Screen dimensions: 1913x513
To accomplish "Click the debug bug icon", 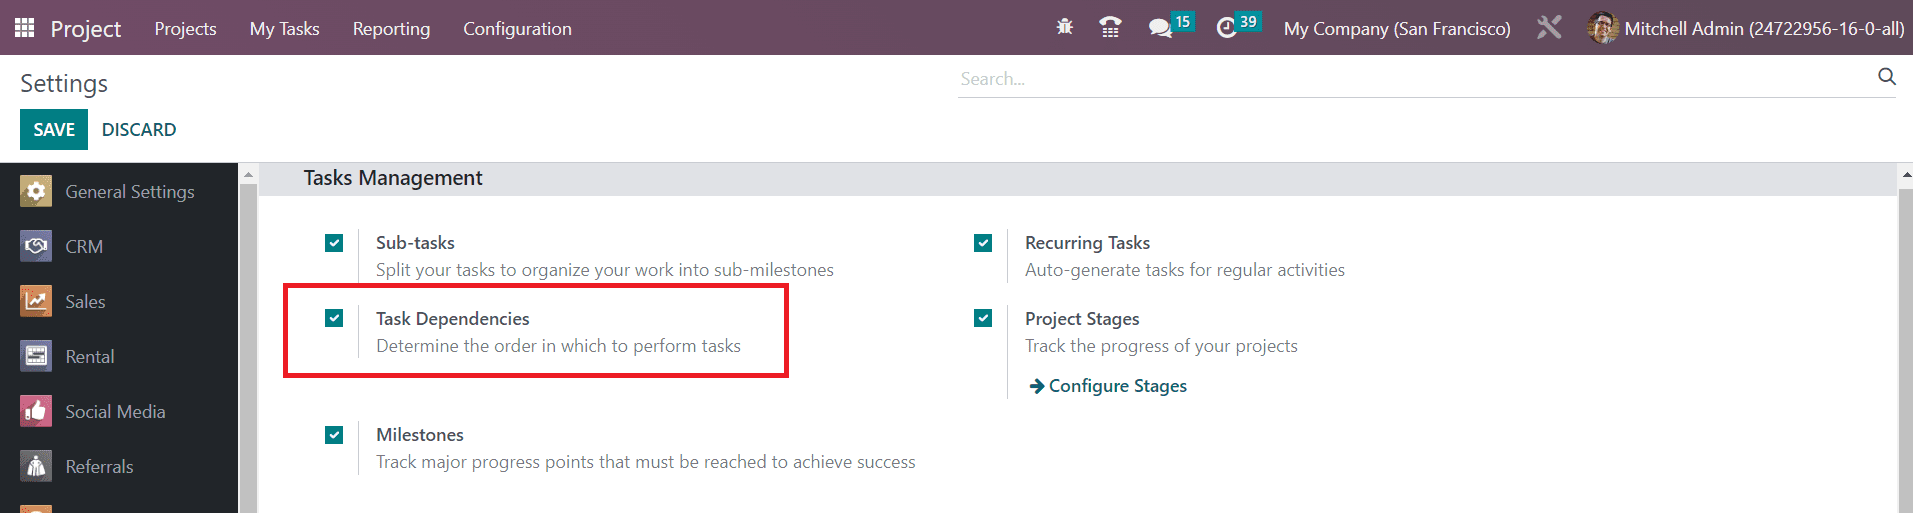I will click(x=1064, y=27).
